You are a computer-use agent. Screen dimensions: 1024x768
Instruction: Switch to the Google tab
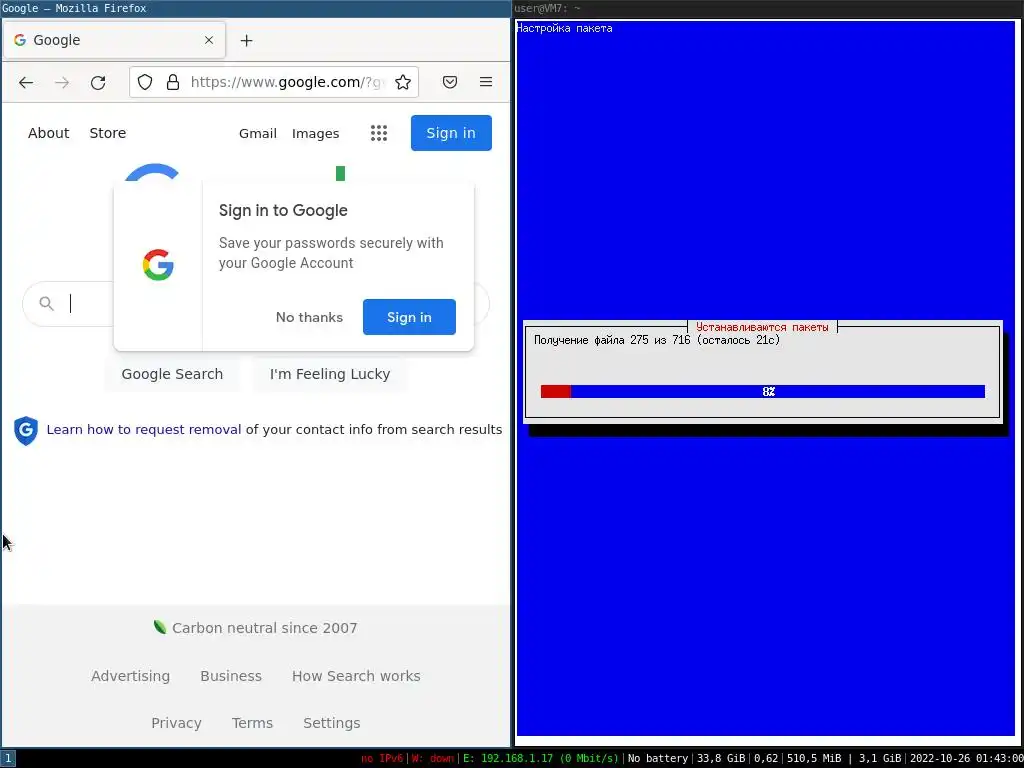tap(114, 40)
